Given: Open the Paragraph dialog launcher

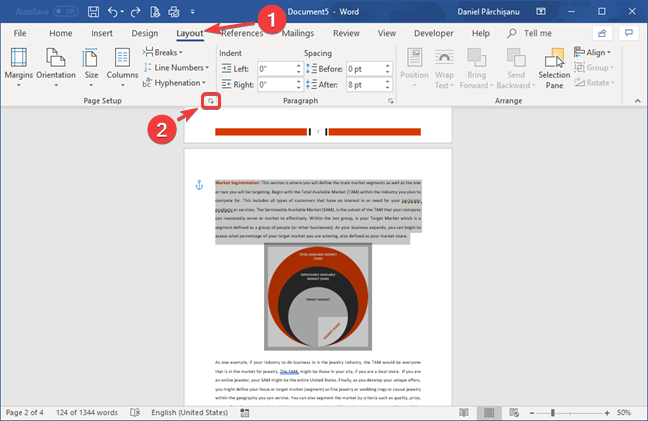Looking at the screenshot, I should (390, 101).
